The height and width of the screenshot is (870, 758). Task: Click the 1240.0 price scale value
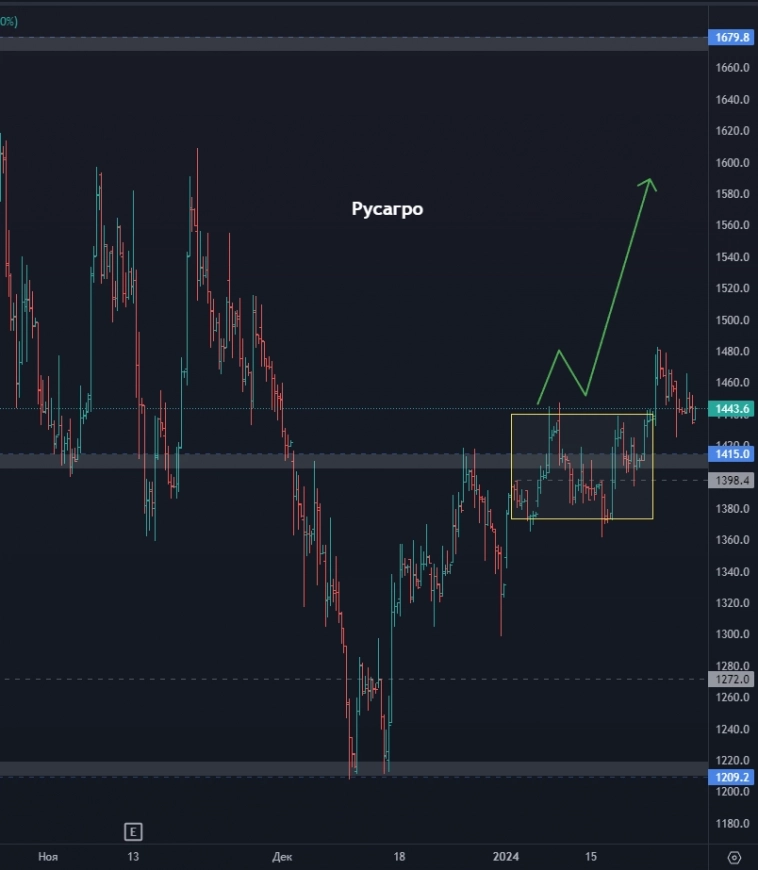click(x=732, y=729)
